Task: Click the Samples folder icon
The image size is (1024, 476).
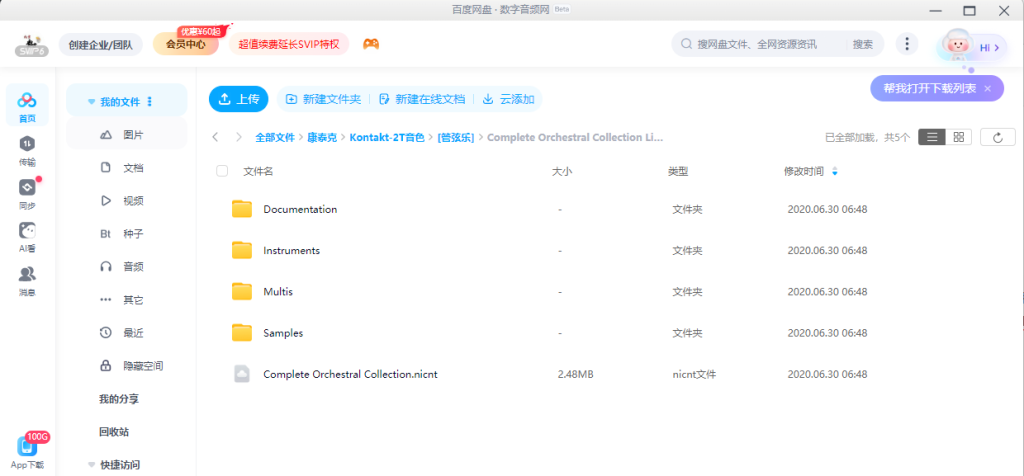Action: (242, 332)
